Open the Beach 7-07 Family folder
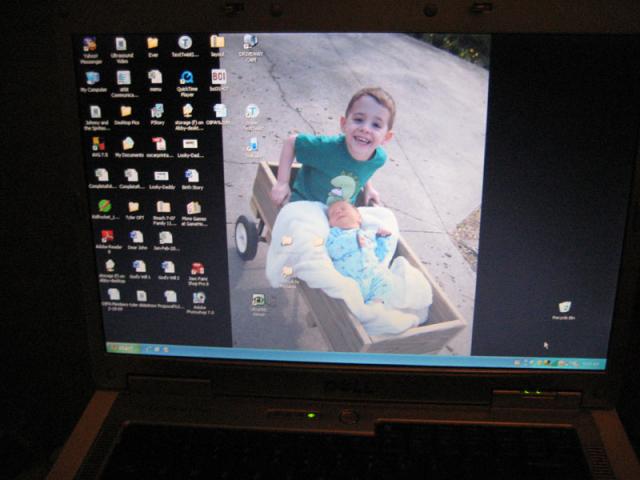 coord(163,213)
